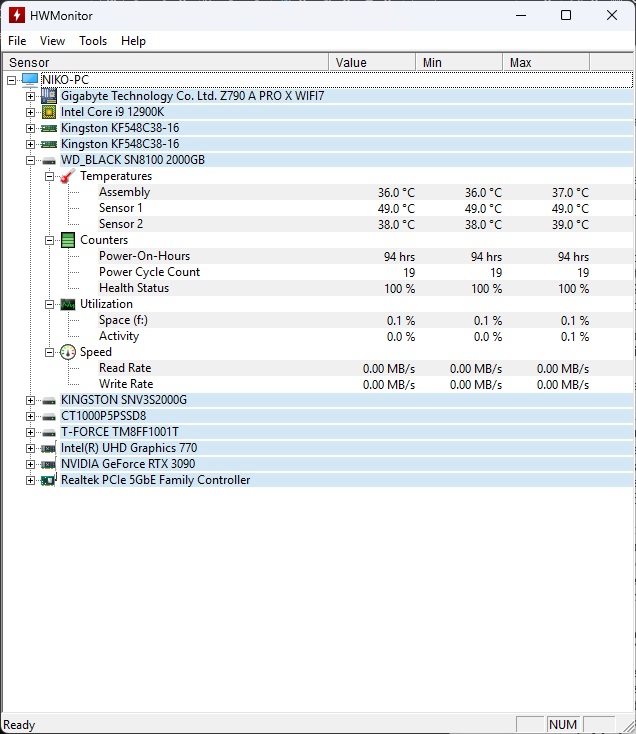
Task: Select the Activity utilization row
Action: (366, 337)
